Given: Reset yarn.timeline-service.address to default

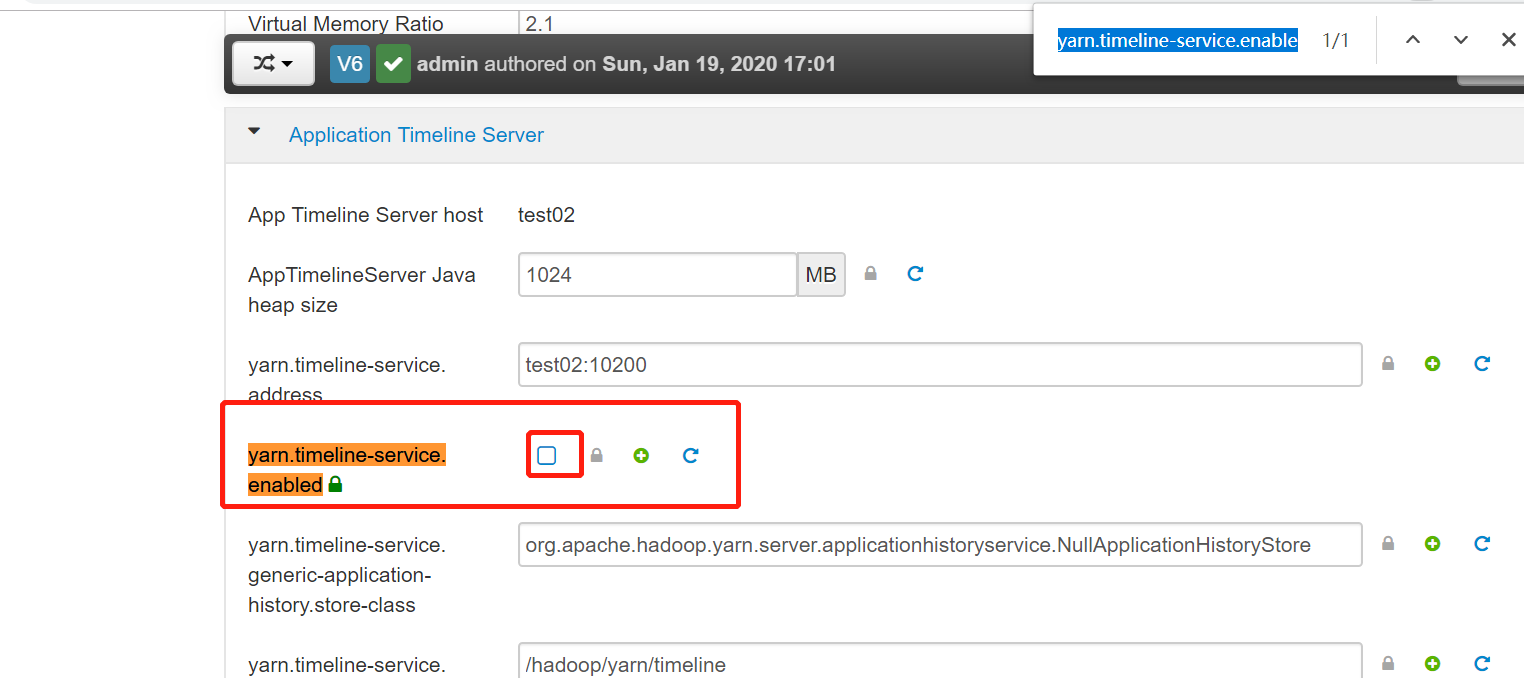Looking at the screenshot, I should (x=1482, y=364).
